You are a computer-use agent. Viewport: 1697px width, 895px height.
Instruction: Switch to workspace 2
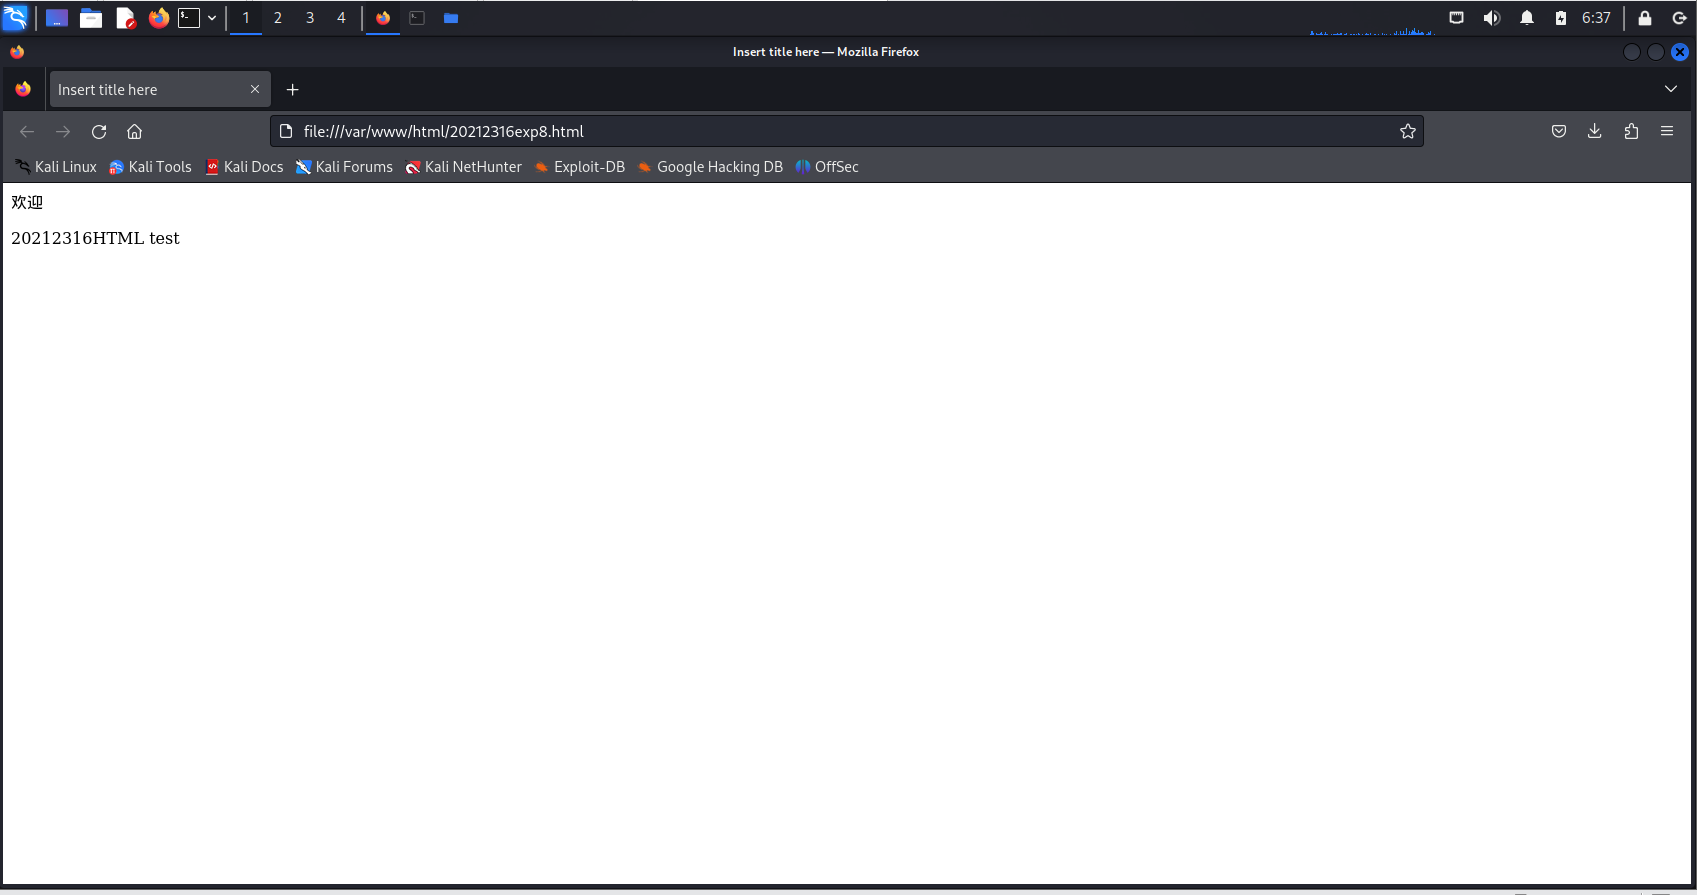278,18
